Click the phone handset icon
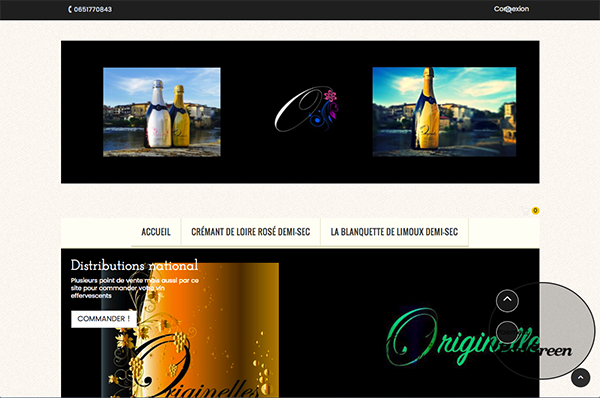Image resolution: width=600 pixels, height=399 pixels. pyautogui.click(x=70, y=9)
